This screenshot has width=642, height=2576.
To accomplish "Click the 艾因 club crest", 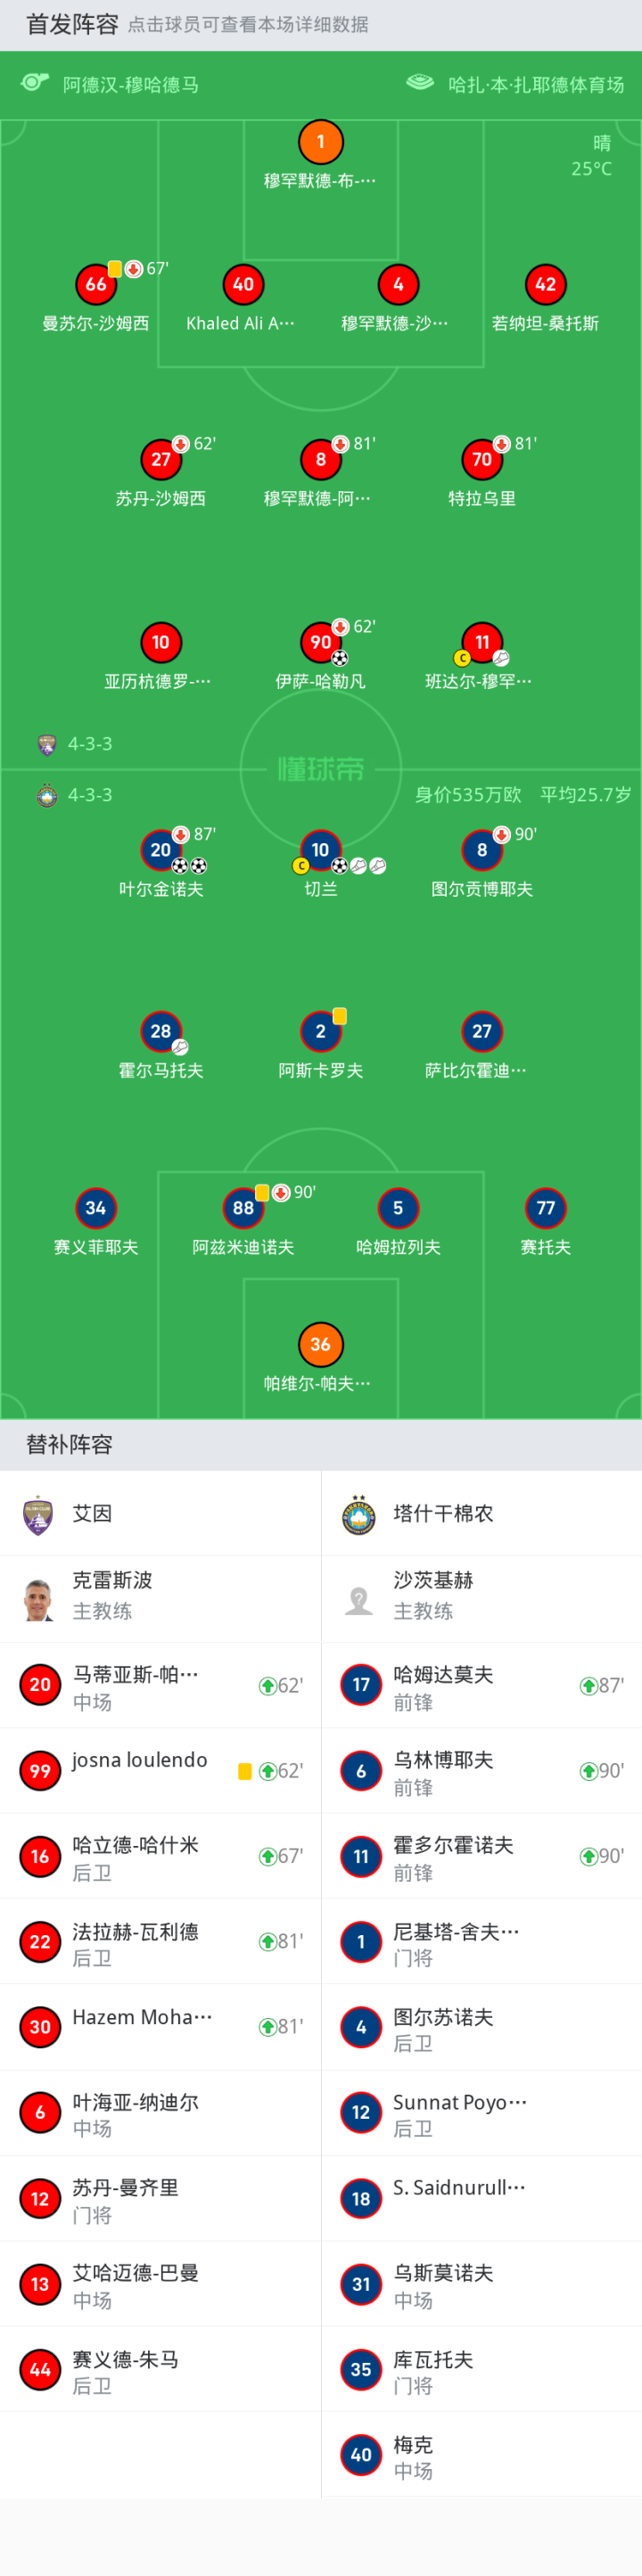I will [38, 1514].
